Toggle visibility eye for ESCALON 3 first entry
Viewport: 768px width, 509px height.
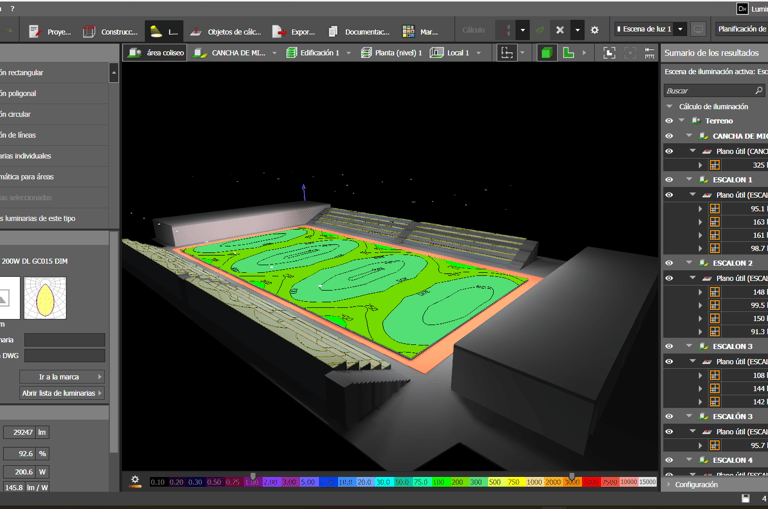pyautogui.click(x=669, y=346)
